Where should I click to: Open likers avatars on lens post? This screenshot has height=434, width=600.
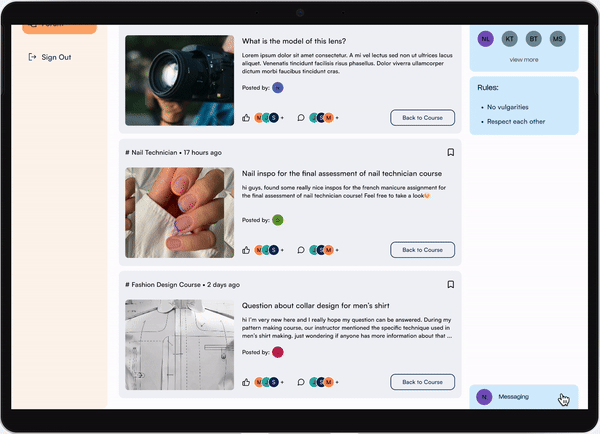267,117
